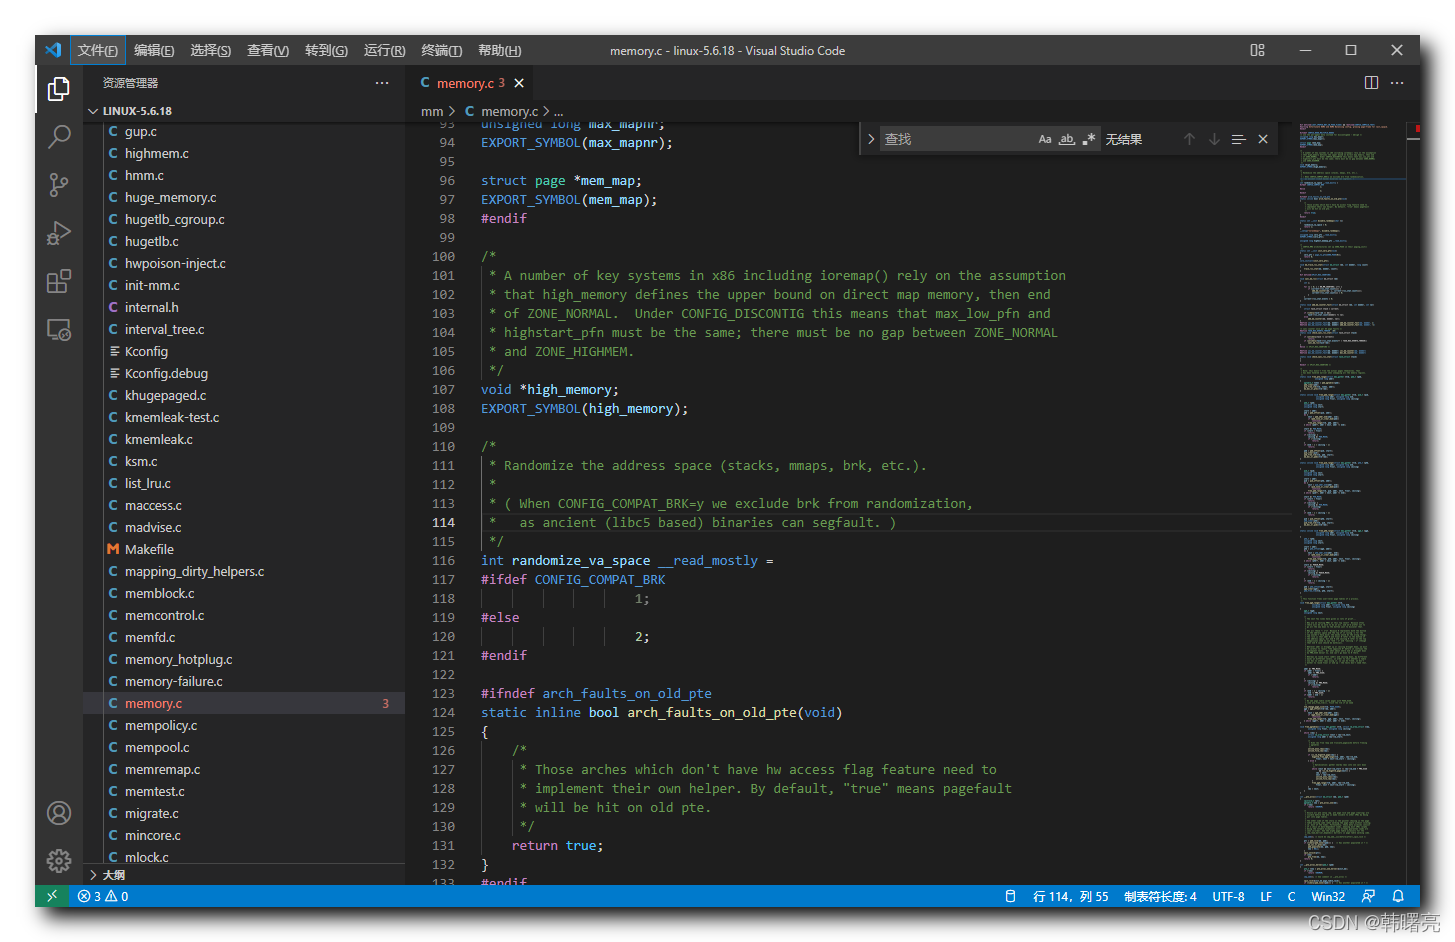Click the split editor right icon
1455x942 pixels.
(x=1371, y=83)
